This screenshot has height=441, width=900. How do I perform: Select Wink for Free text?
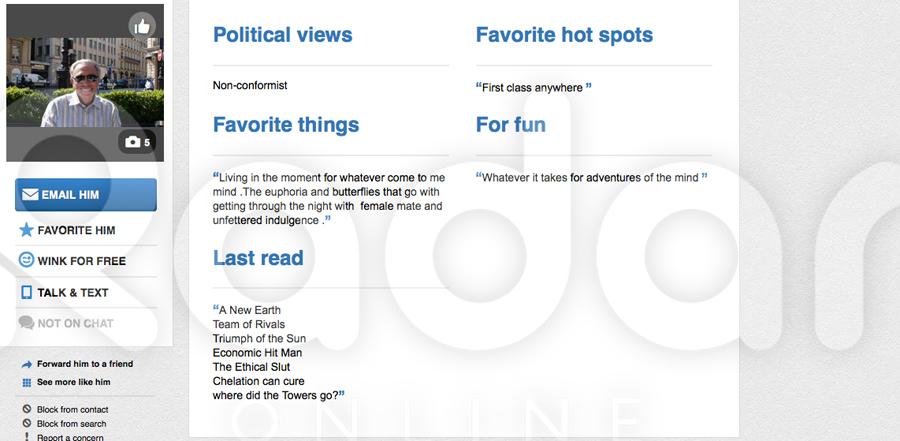(x=82, y=261)
